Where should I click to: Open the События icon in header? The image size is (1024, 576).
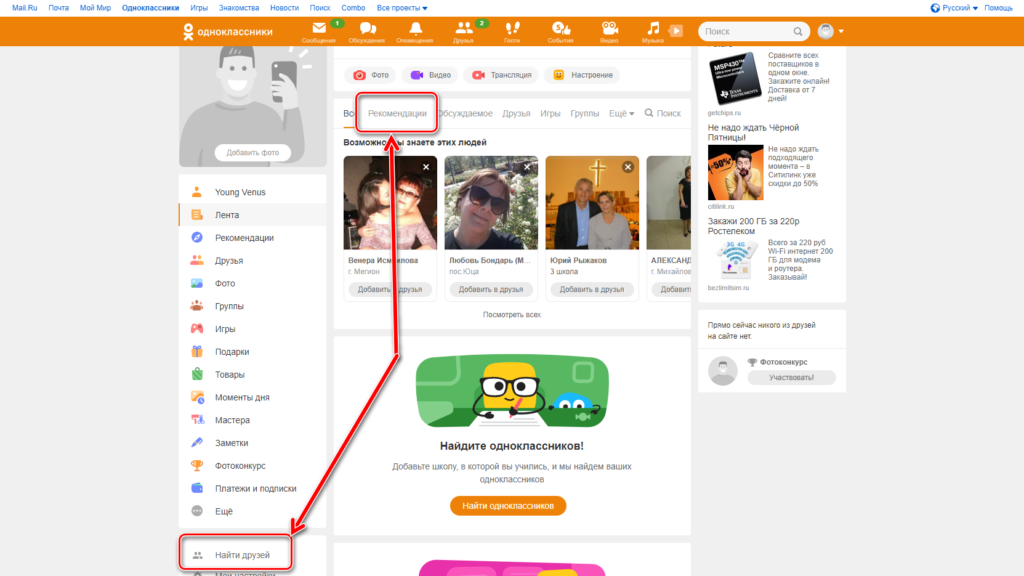(561, 29)
